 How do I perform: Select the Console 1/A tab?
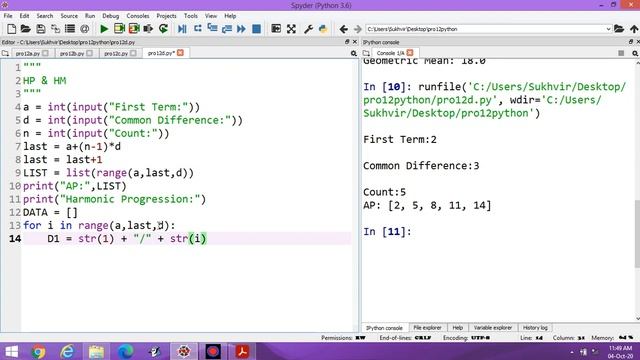coord(390,53)
